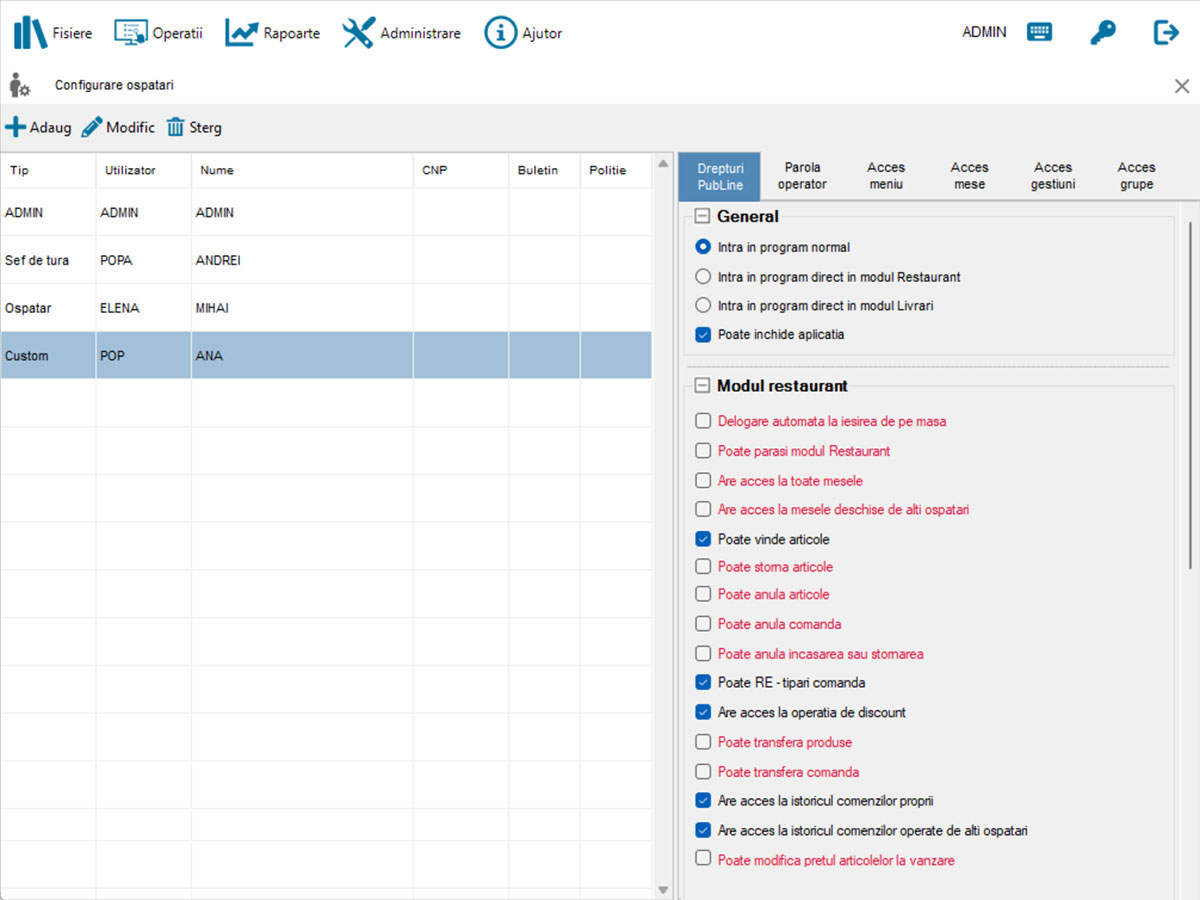Open the Parola operator tab
Image resolution: width=1200 pixels, height=900 pixels.
(x=802, y=176)
